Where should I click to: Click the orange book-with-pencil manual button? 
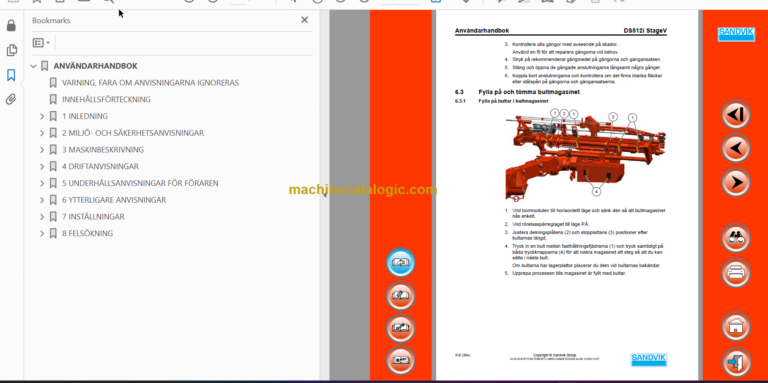tap(401, 296)
